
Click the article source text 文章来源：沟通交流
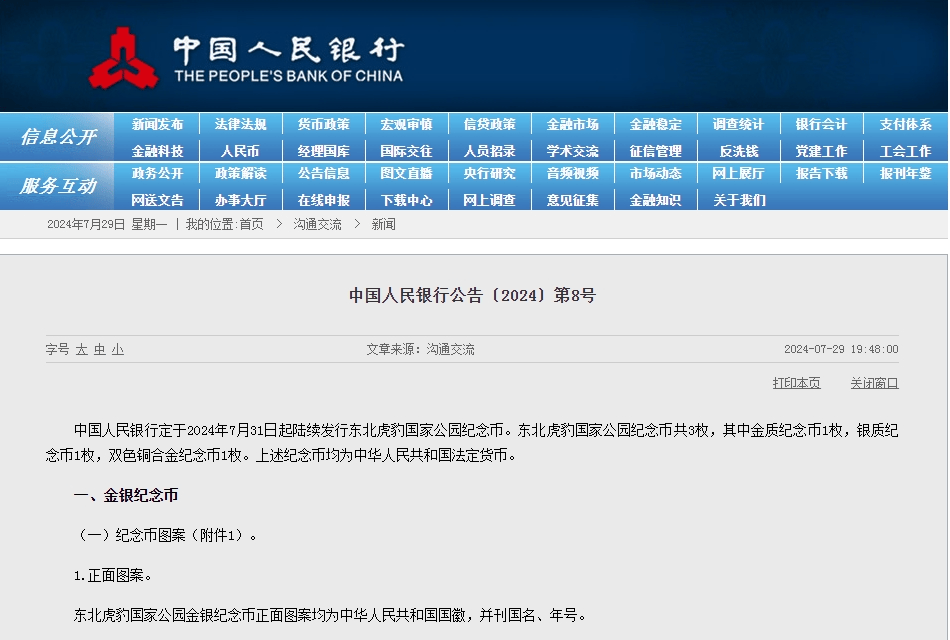point(420,350)
